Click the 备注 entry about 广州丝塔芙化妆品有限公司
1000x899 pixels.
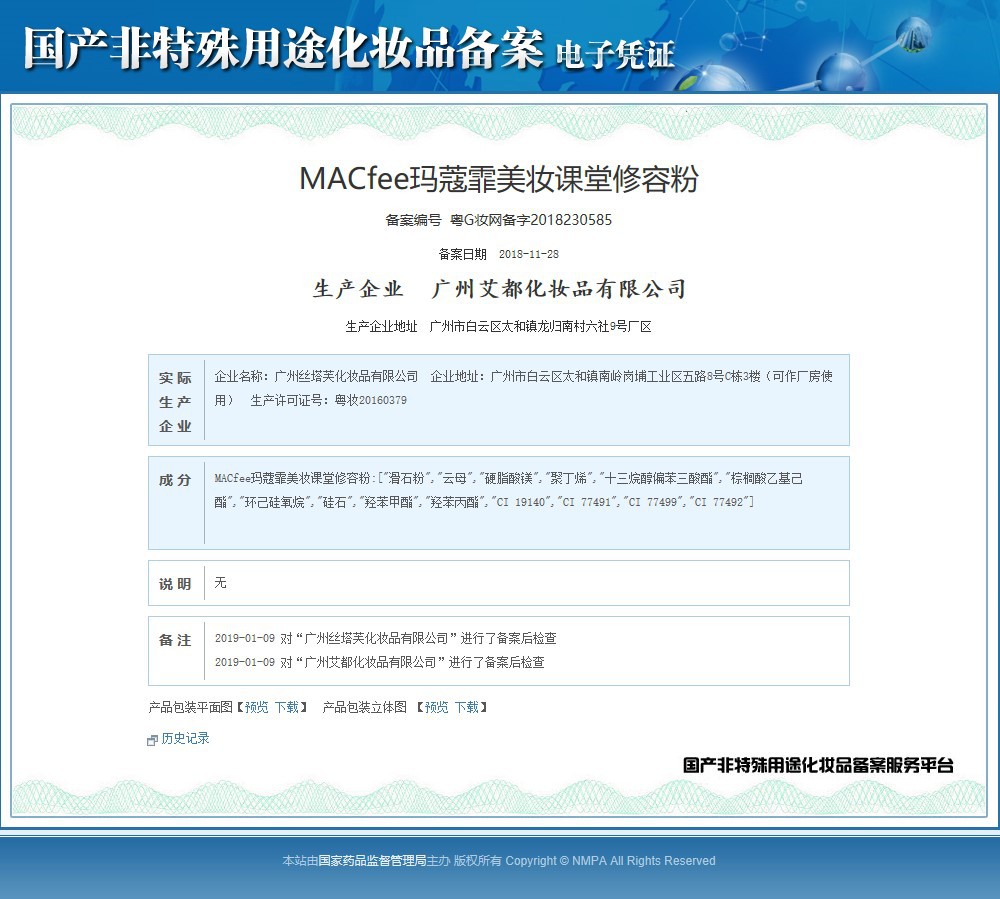point(386,638)
